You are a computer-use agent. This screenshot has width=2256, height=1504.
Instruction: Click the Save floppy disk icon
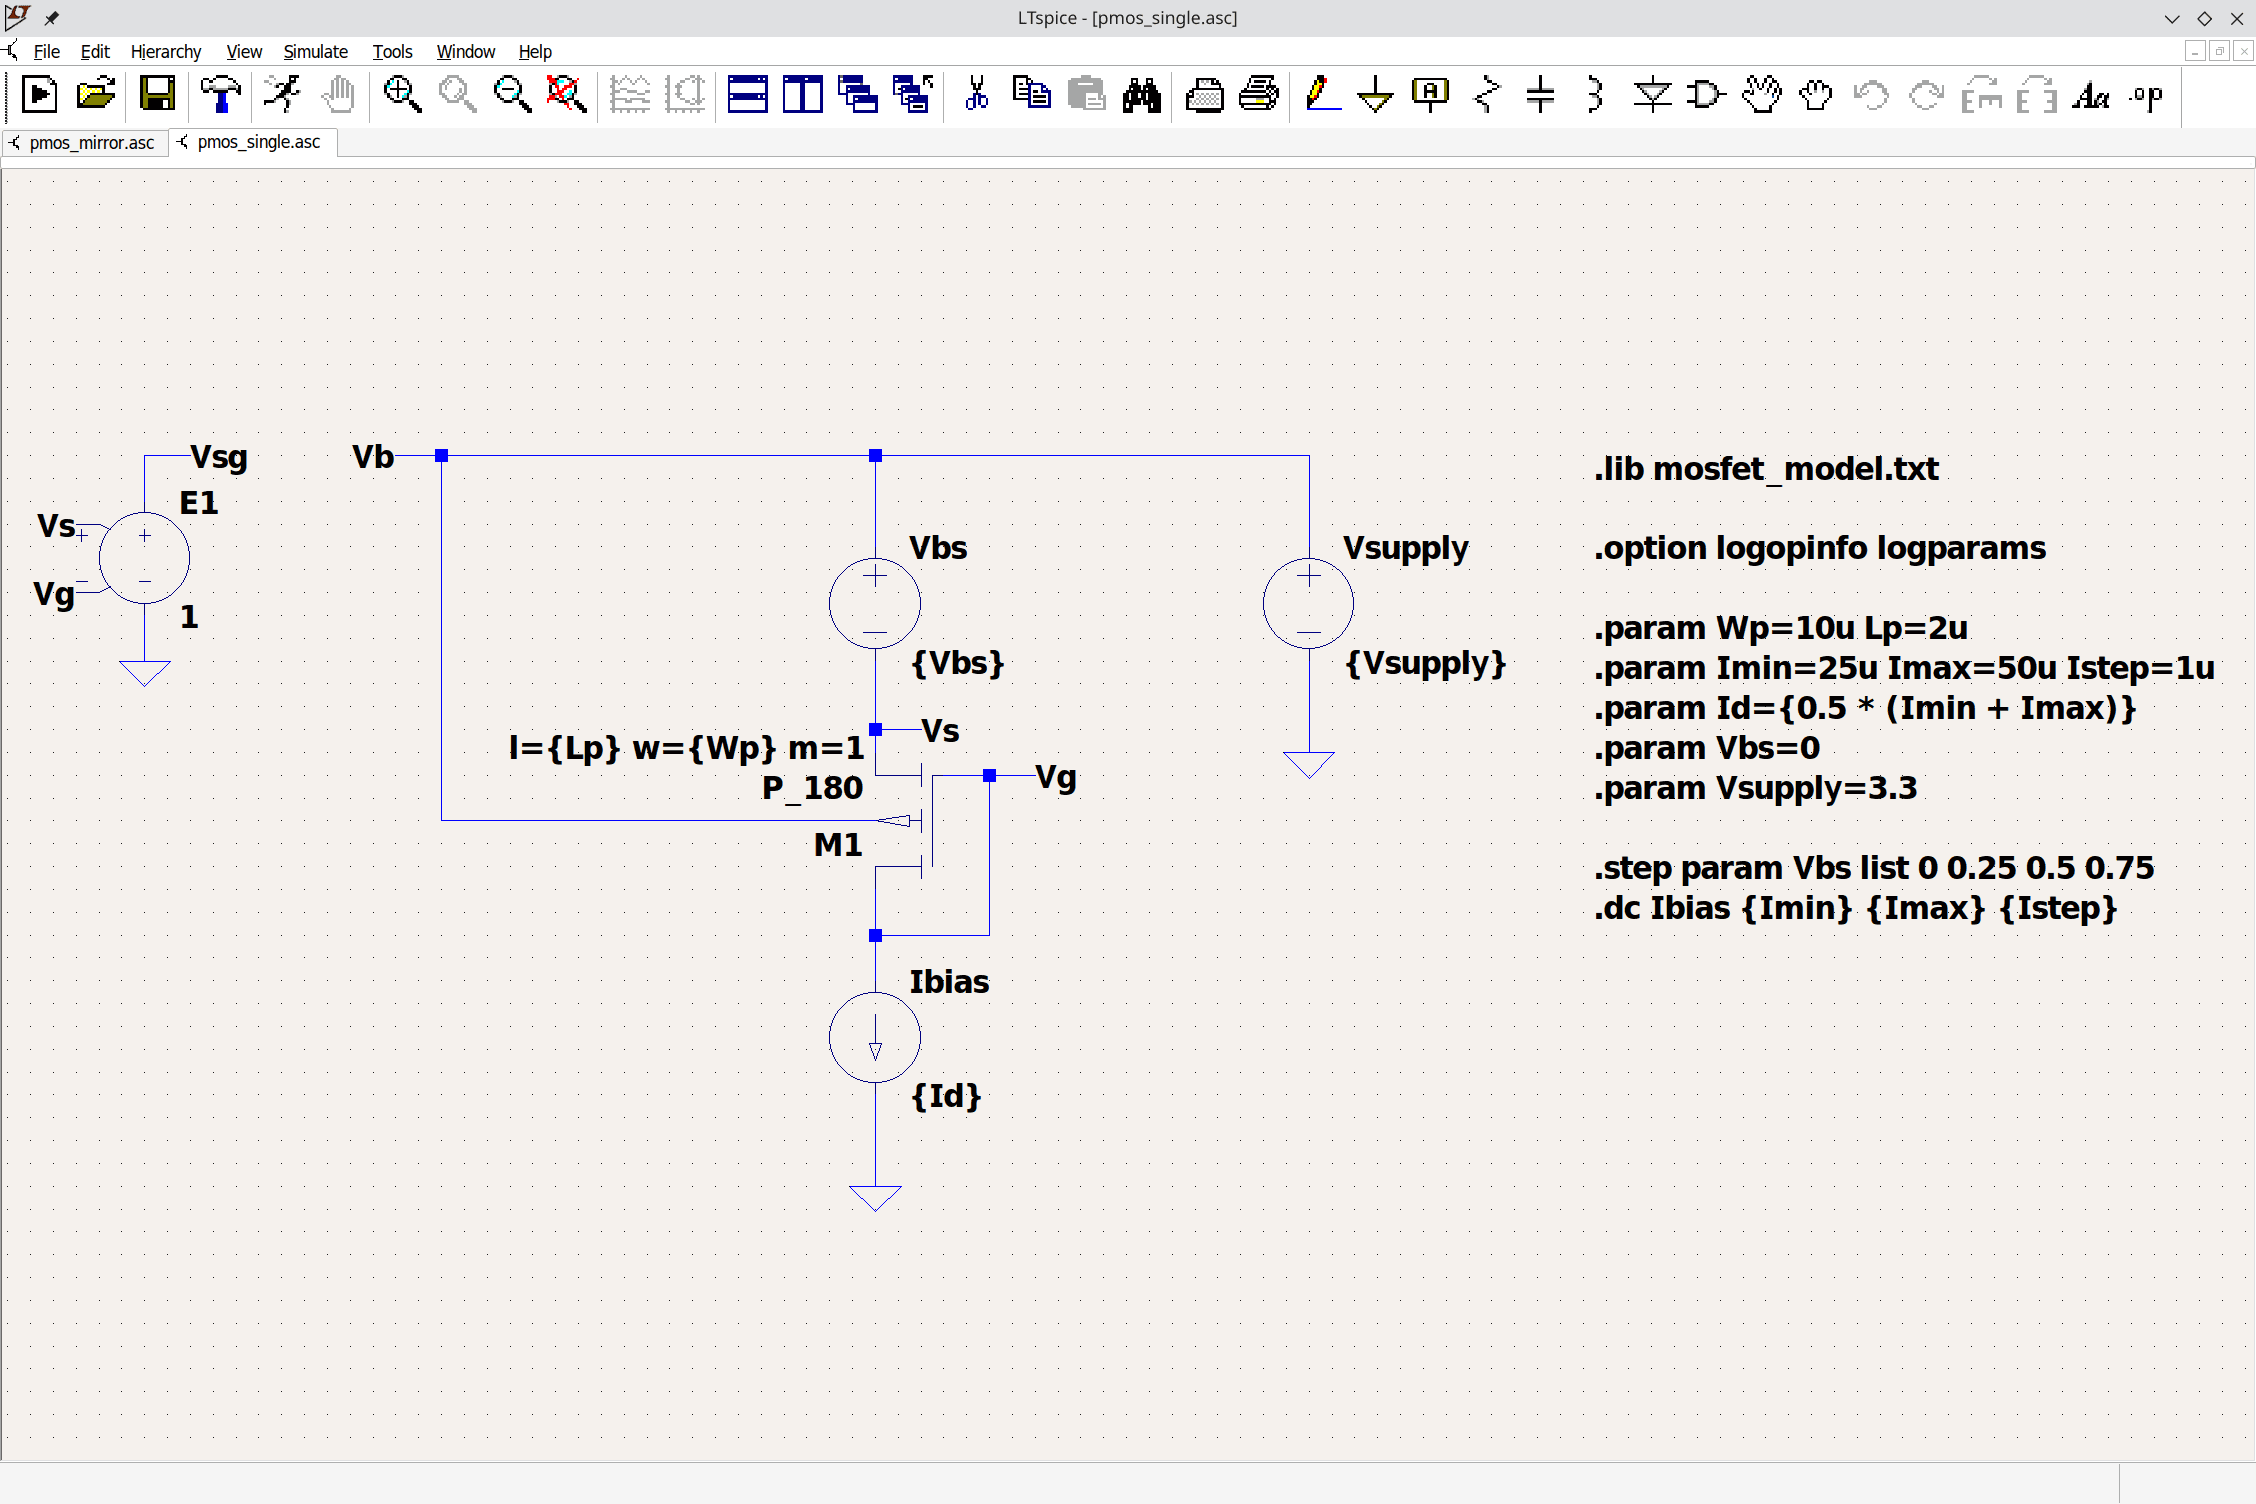tap(157, 95)
